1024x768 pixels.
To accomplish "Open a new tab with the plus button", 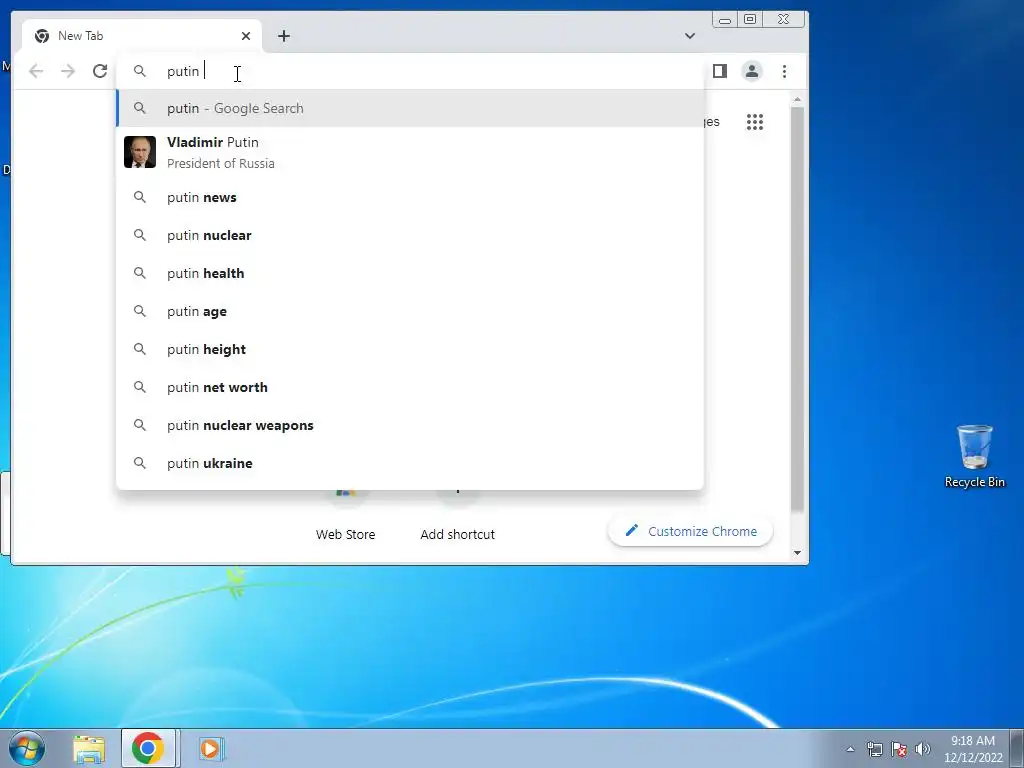I will click(x=283, y=36).
